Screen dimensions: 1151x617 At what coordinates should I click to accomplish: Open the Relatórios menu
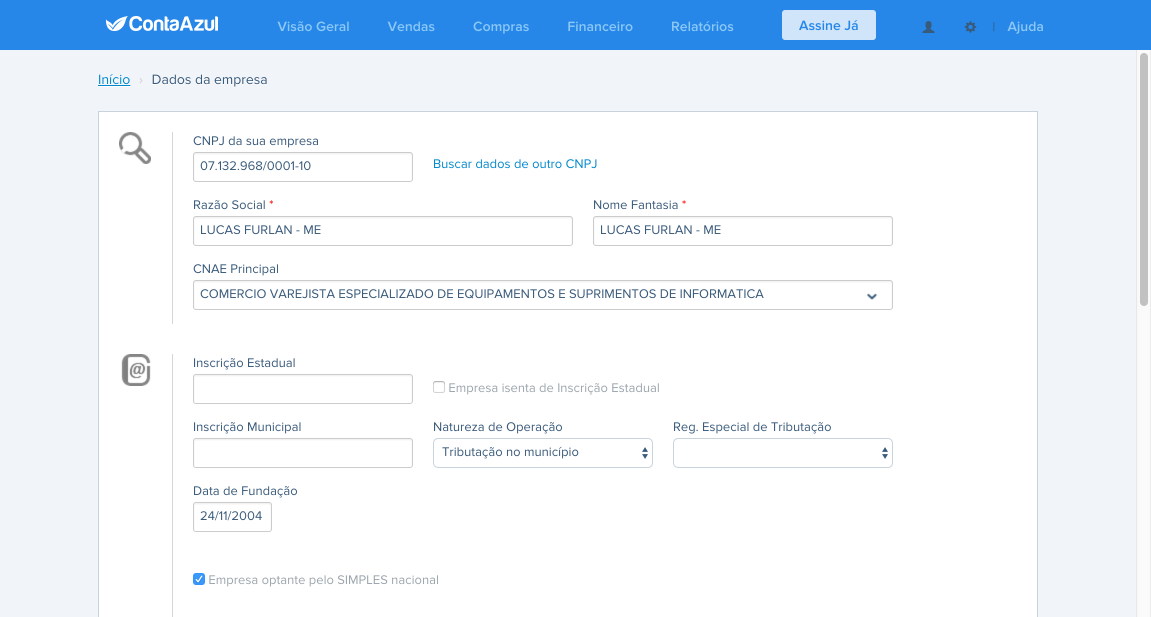(702, 26)
